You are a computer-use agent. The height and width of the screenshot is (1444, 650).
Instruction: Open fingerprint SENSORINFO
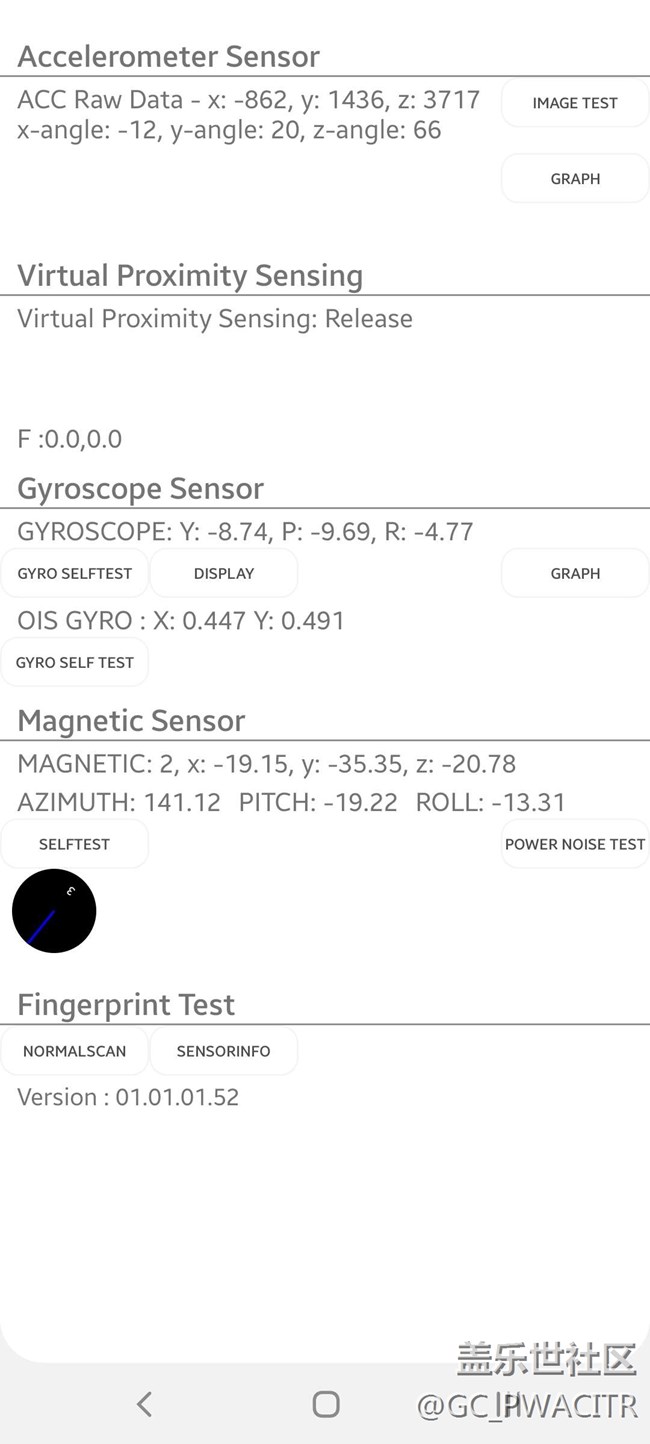[223, 1051]
